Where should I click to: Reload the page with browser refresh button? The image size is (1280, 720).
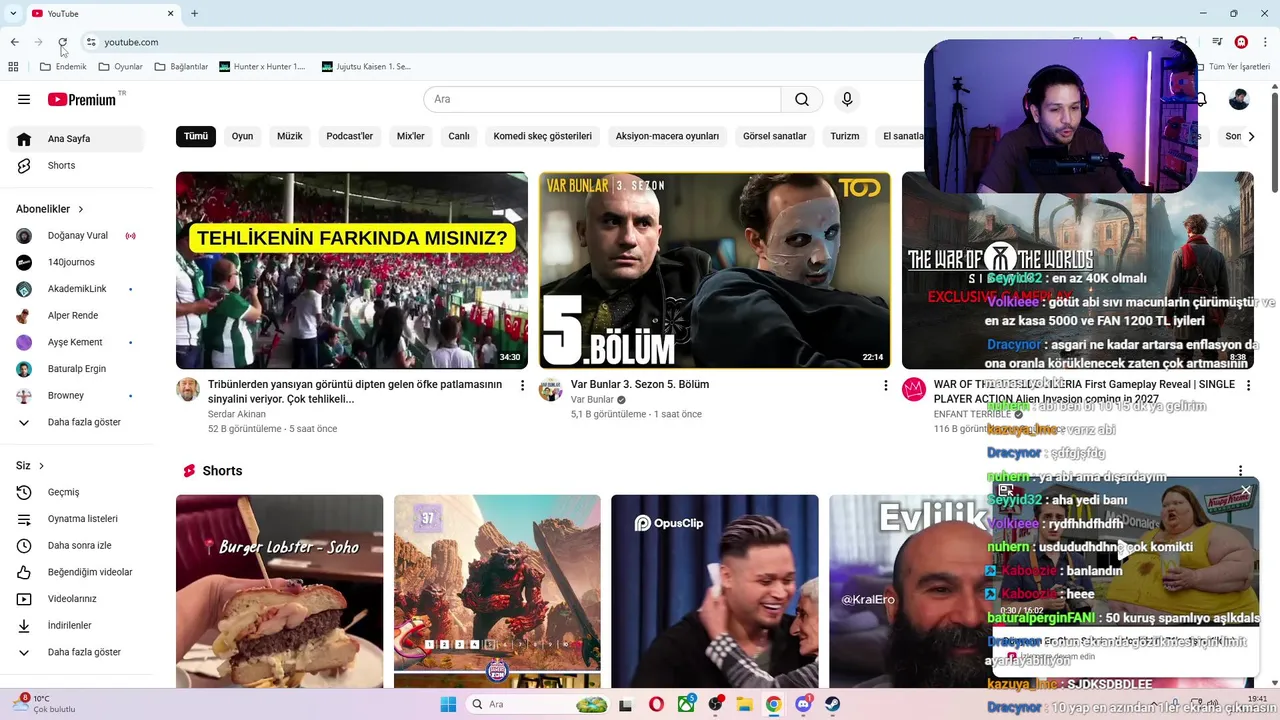(x=62, y=42)
